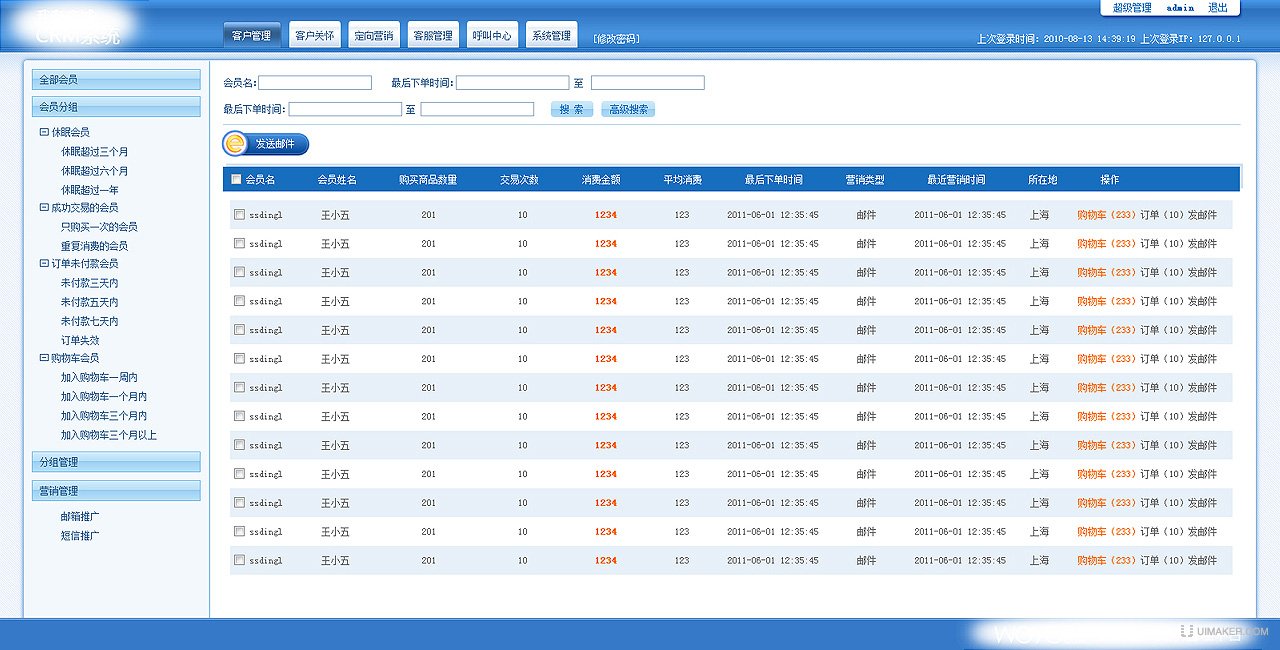
Task: Click the [修改密码] link
Action: (616, 39)
